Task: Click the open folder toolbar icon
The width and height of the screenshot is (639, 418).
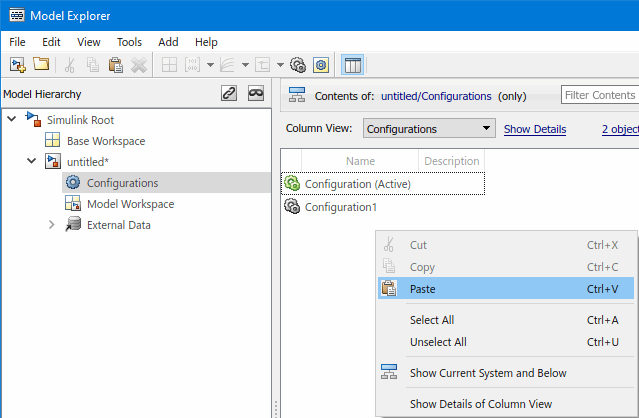Action: click(x=41, y=64)
